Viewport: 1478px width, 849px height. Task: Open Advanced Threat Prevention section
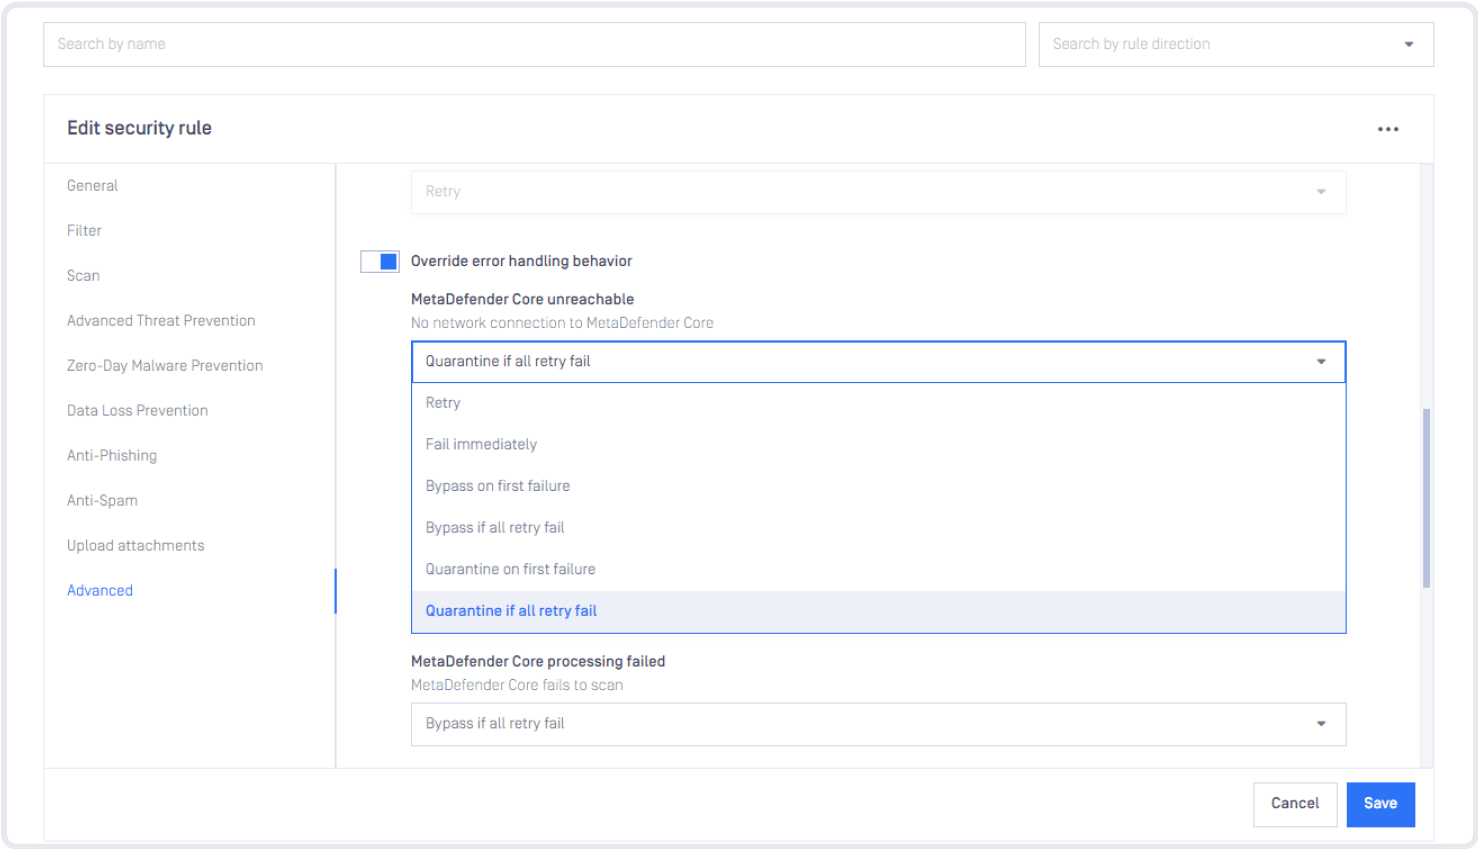(161, 321)
